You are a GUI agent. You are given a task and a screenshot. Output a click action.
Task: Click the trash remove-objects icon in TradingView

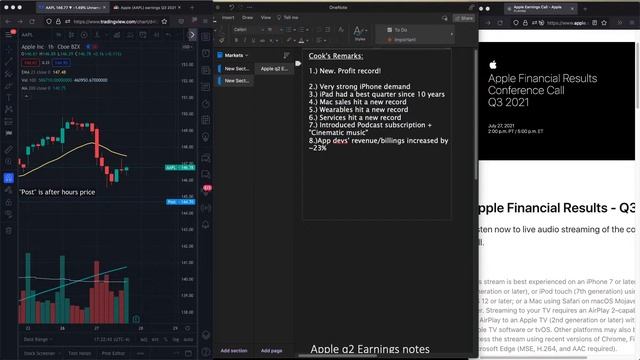(x=9, y=231)
